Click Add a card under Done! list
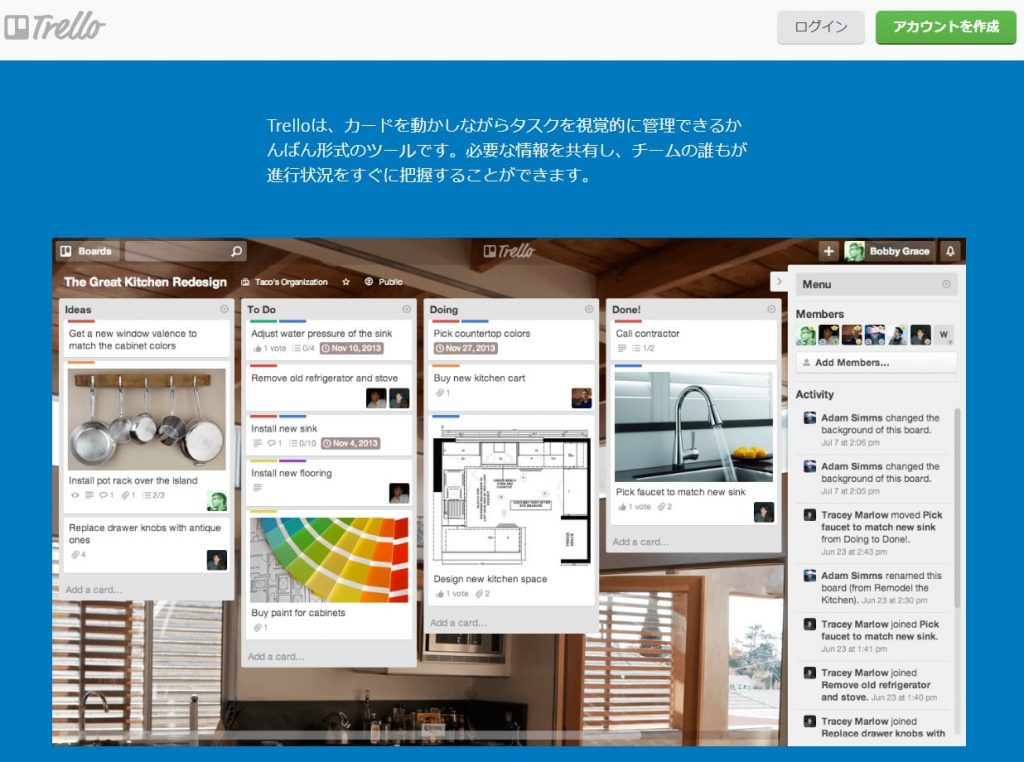This screenshot has height=762, width=1024. pyautogui.click(x=641, y=542)
